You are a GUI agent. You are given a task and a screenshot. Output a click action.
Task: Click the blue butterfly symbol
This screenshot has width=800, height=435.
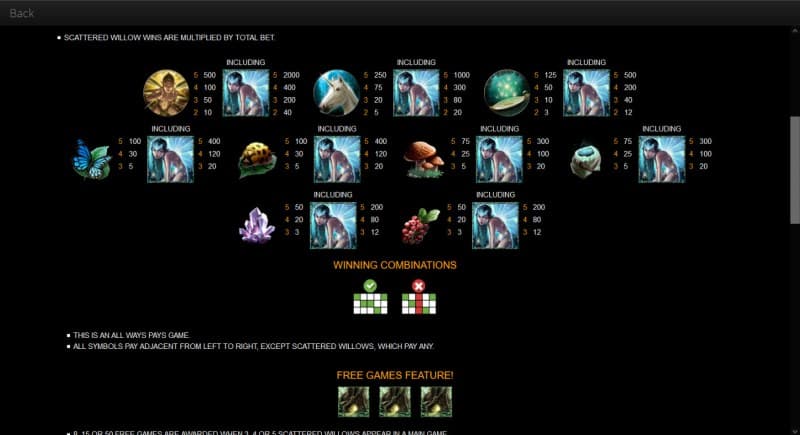click(92, 159)
